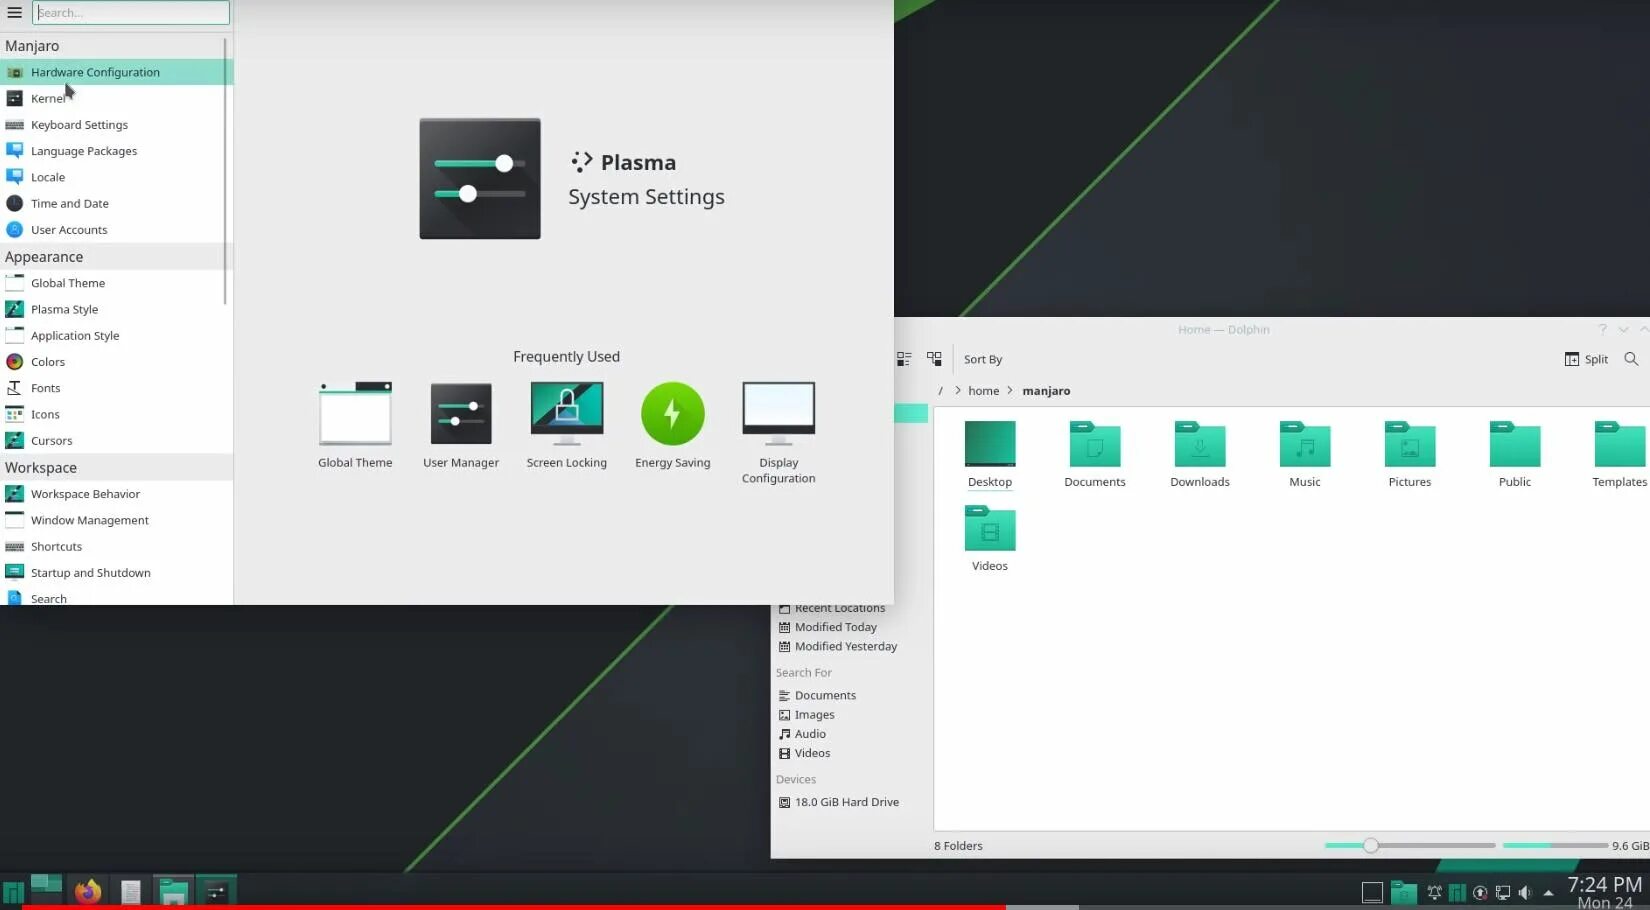Select the Colors settings icon
The image size is (1650, 910).
pos(48,361)
